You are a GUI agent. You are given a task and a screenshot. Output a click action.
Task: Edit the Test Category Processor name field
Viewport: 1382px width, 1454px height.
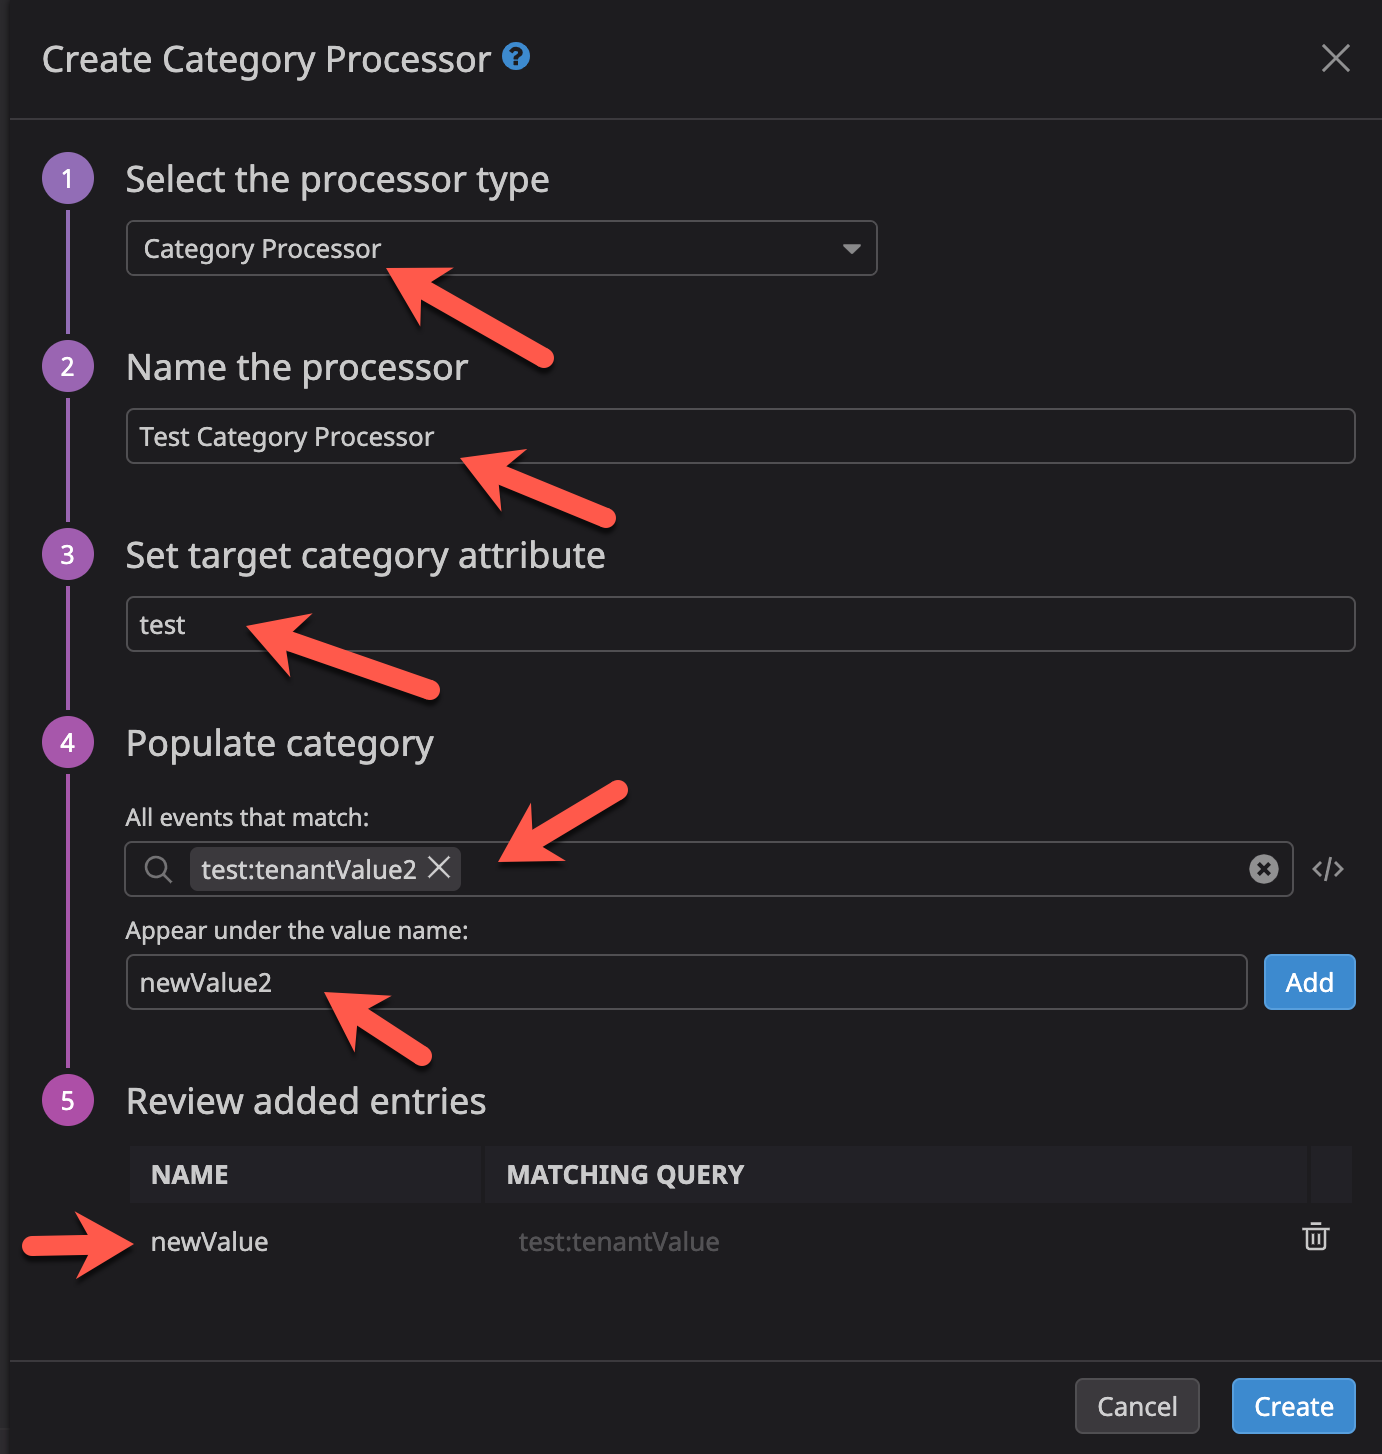coord(740,436)
